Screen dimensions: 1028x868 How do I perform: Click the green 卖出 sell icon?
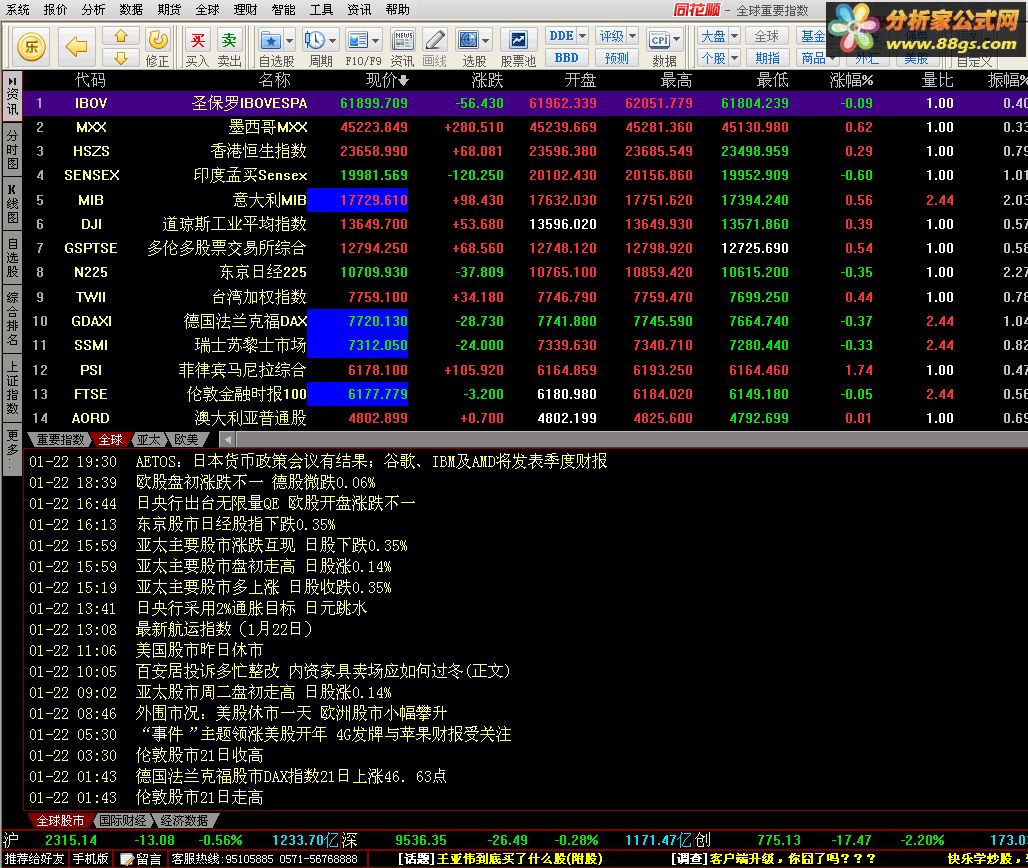229,40
